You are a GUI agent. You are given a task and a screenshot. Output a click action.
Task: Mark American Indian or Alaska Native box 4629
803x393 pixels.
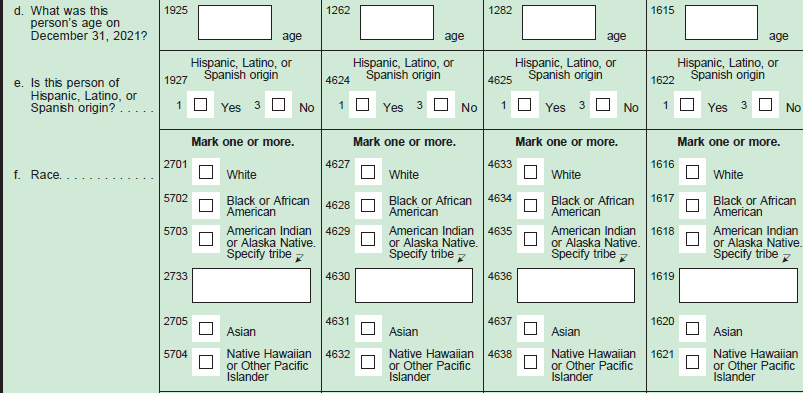pyautogui.click(x=368, y=239)
